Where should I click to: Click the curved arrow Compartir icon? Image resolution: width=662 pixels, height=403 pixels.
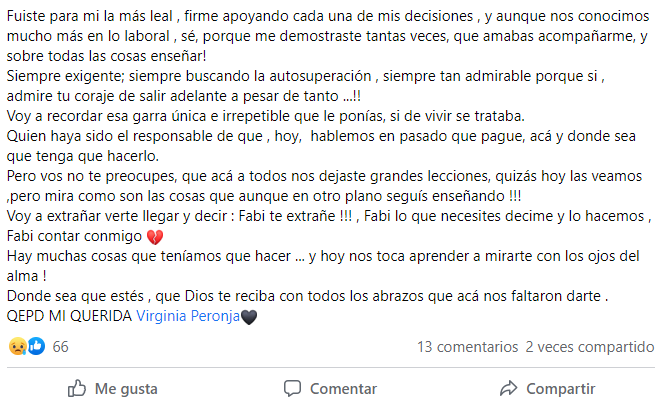(x=508, y=388)
